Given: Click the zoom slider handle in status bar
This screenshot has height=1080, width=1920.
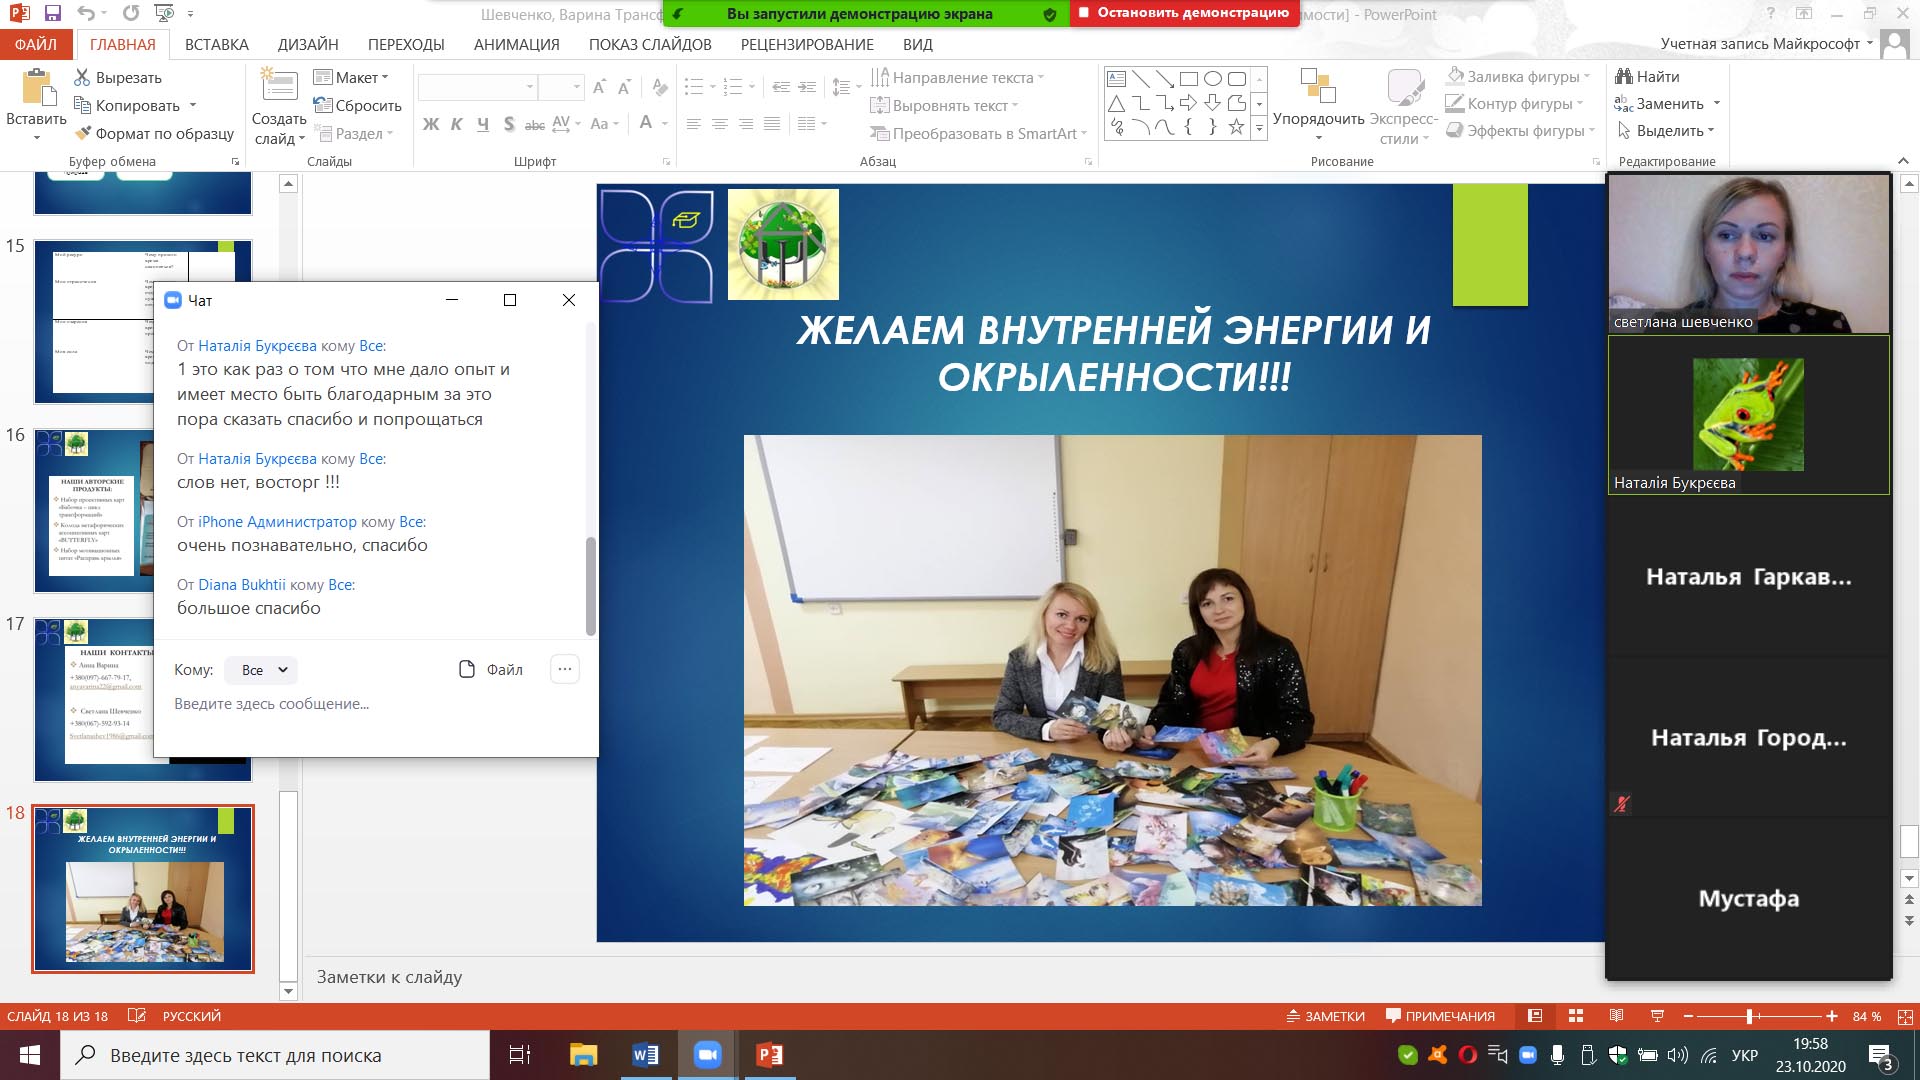Looking at the screenshot, I should click(1749, 1016).
